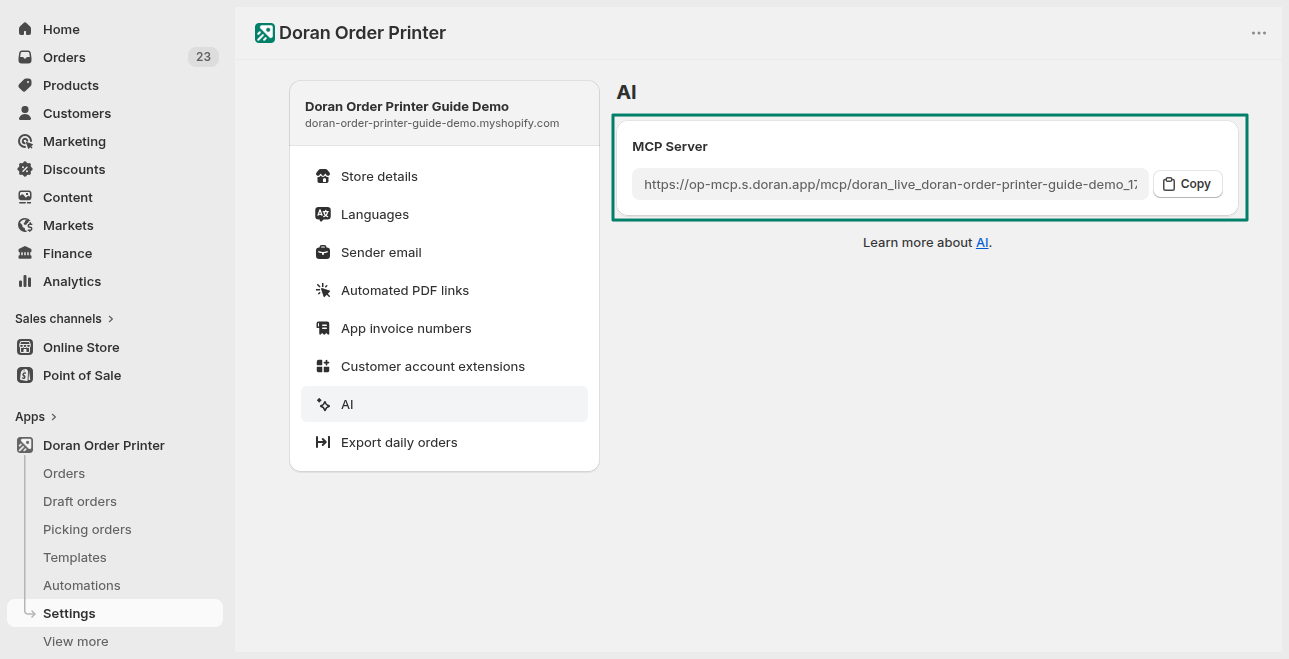Click the Home house icon
Viewport: 1289px width, 659px height.
point(25,29)
